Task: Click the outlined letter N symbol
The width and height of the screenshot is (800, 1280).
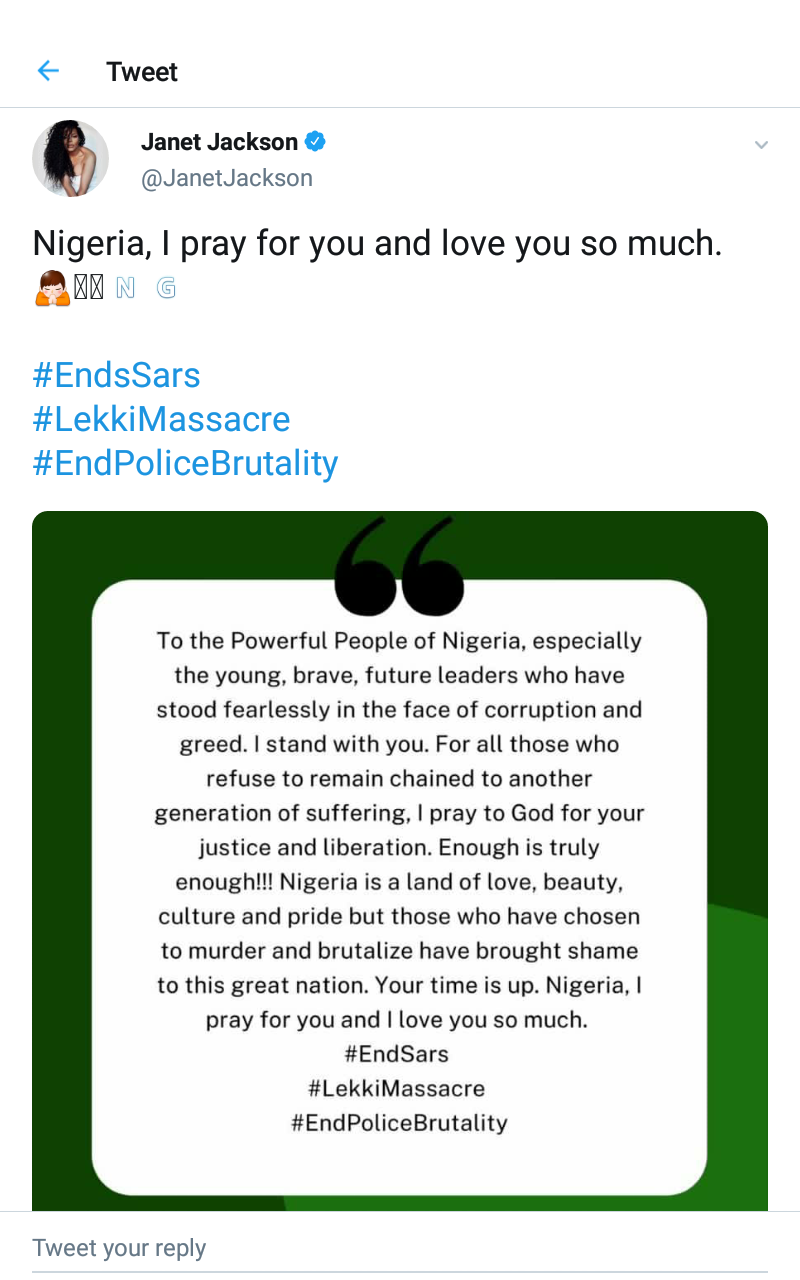Action: 125,289
